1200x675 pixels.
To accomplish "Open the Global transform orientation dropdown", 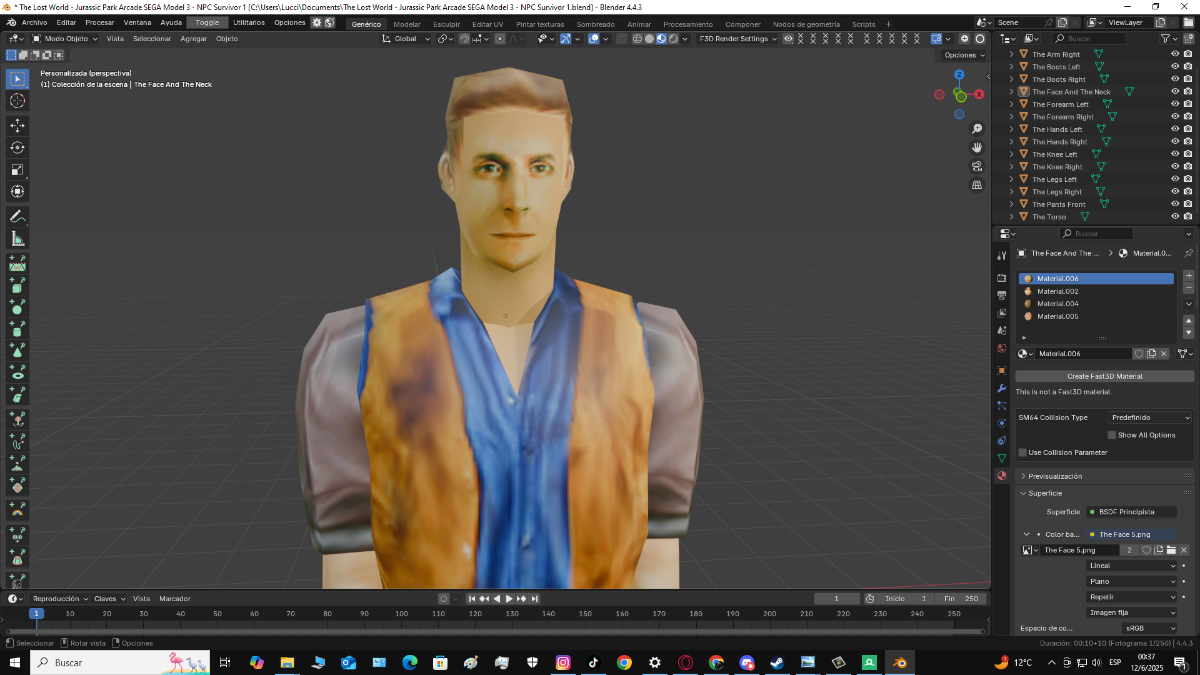I will click(x=407, y=39).
